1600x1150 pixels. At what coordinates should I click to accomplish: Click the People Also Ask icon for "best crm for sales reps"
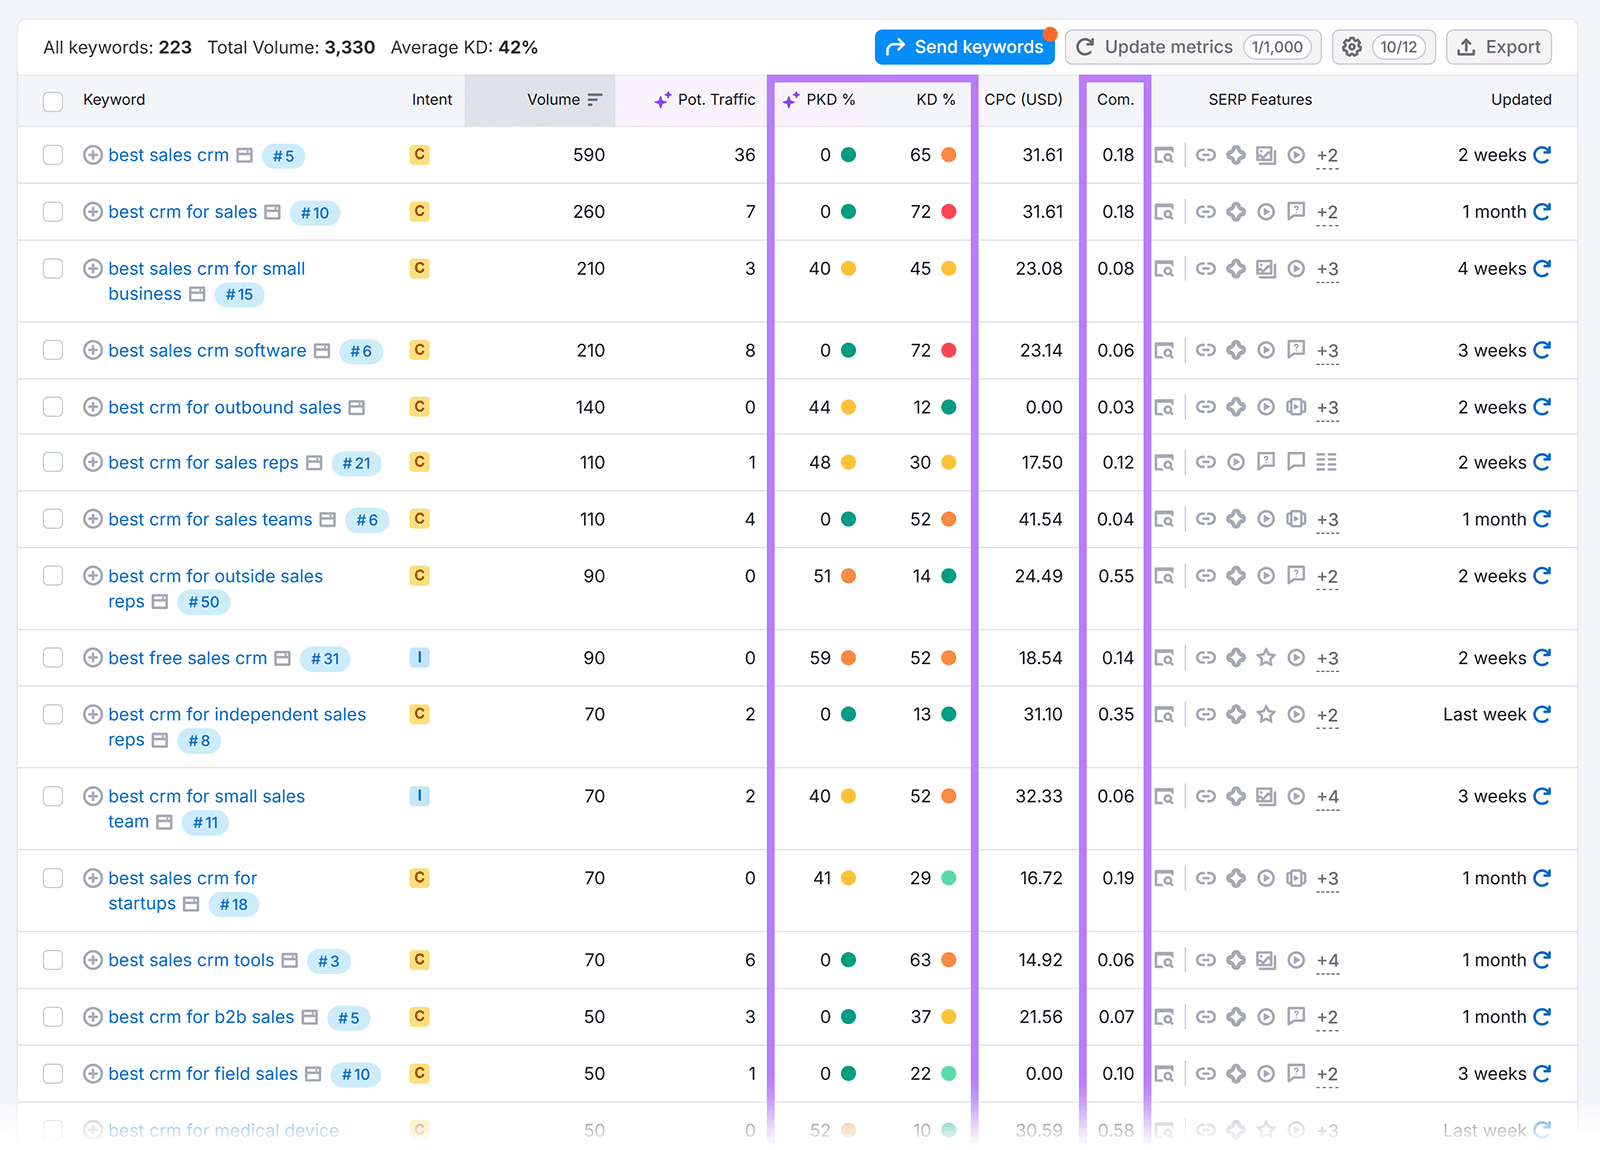(x=1266, y=462)
